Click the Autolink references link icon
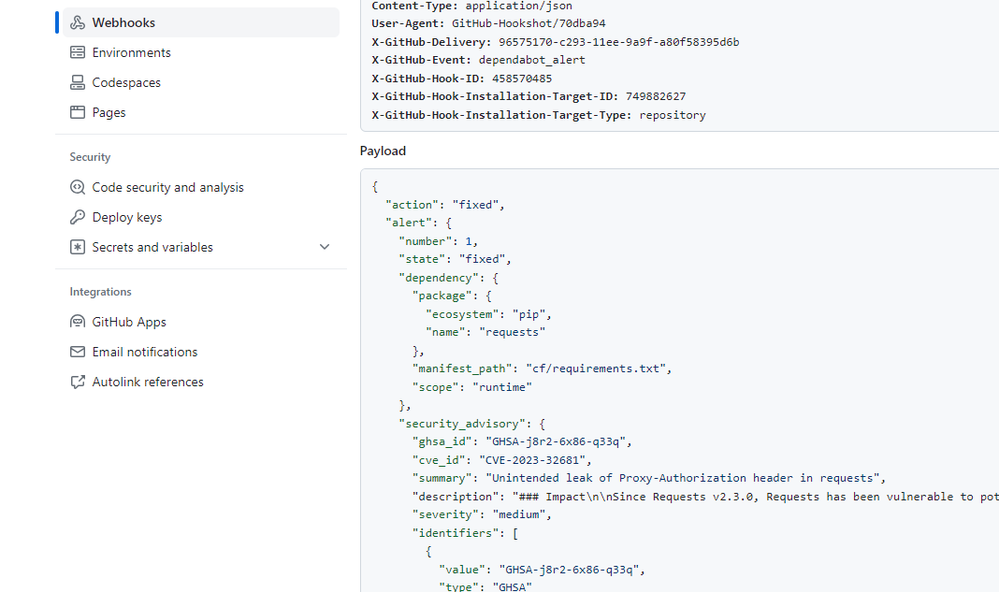999x592 pixels. tap(77, 382)
